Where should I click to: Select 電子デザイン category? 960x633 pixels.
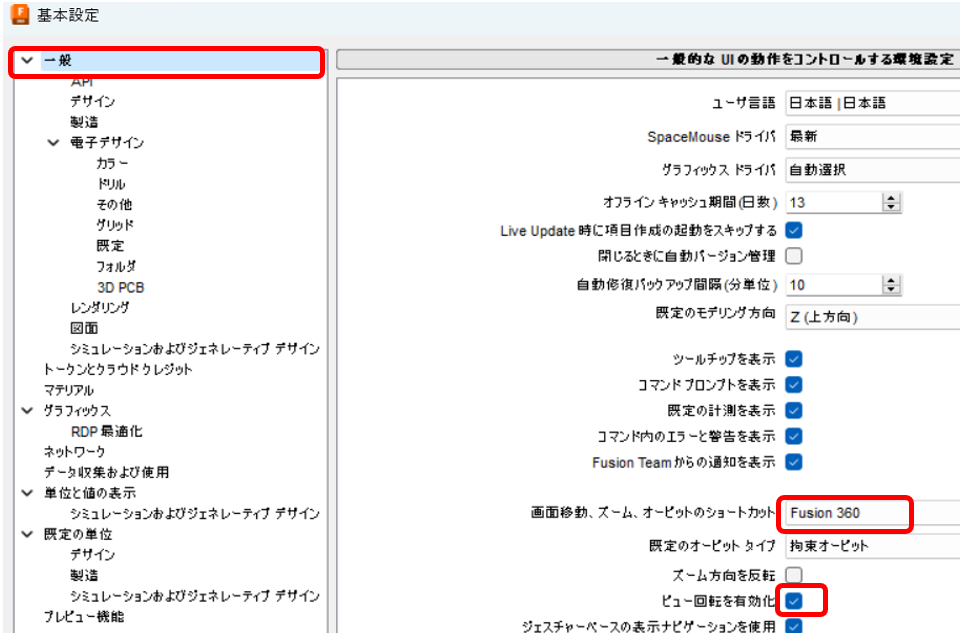[107, 143]
